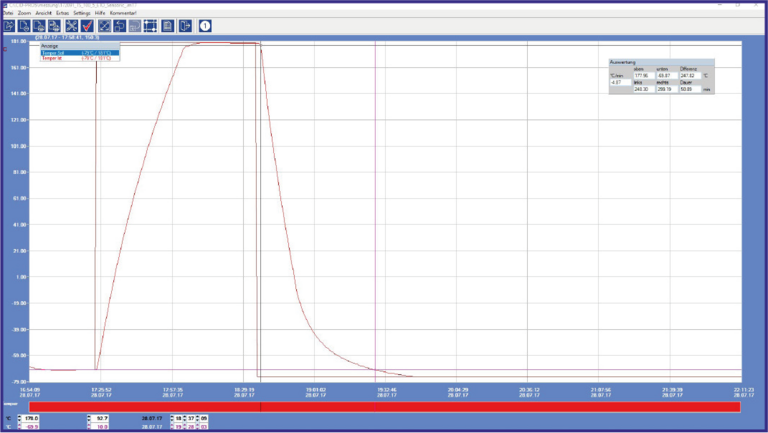Select Temper Ist entry in Anzeige list
This screenshot has height=433, width=768.
pos(80,58)
